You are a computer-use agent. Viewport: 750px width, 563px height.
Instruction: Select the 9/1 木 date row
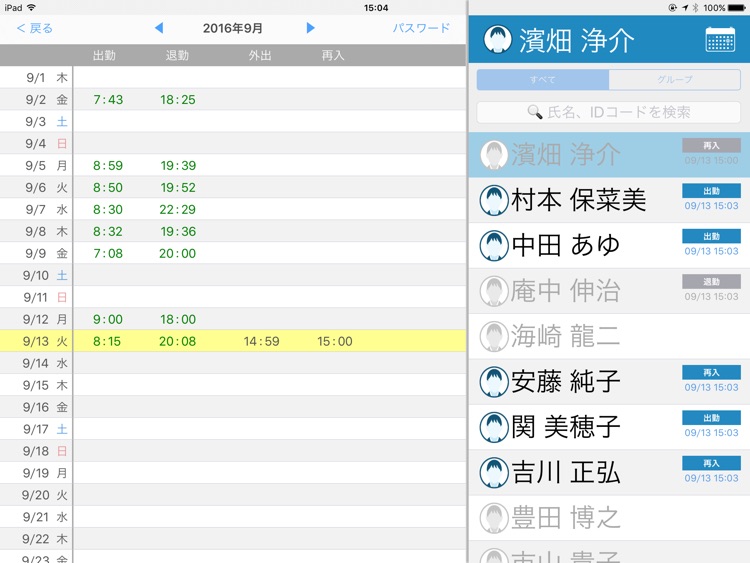click(x=233, y=77)
